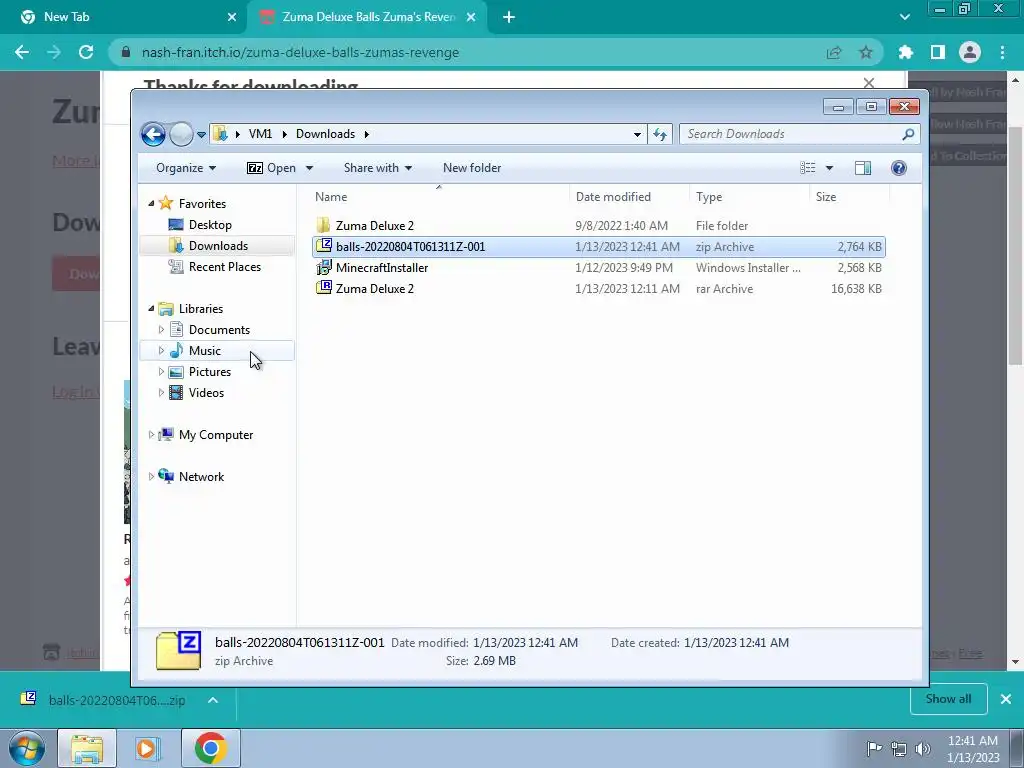Expand the My Computer node arrow
The image size is (1024, 768).
152,435
